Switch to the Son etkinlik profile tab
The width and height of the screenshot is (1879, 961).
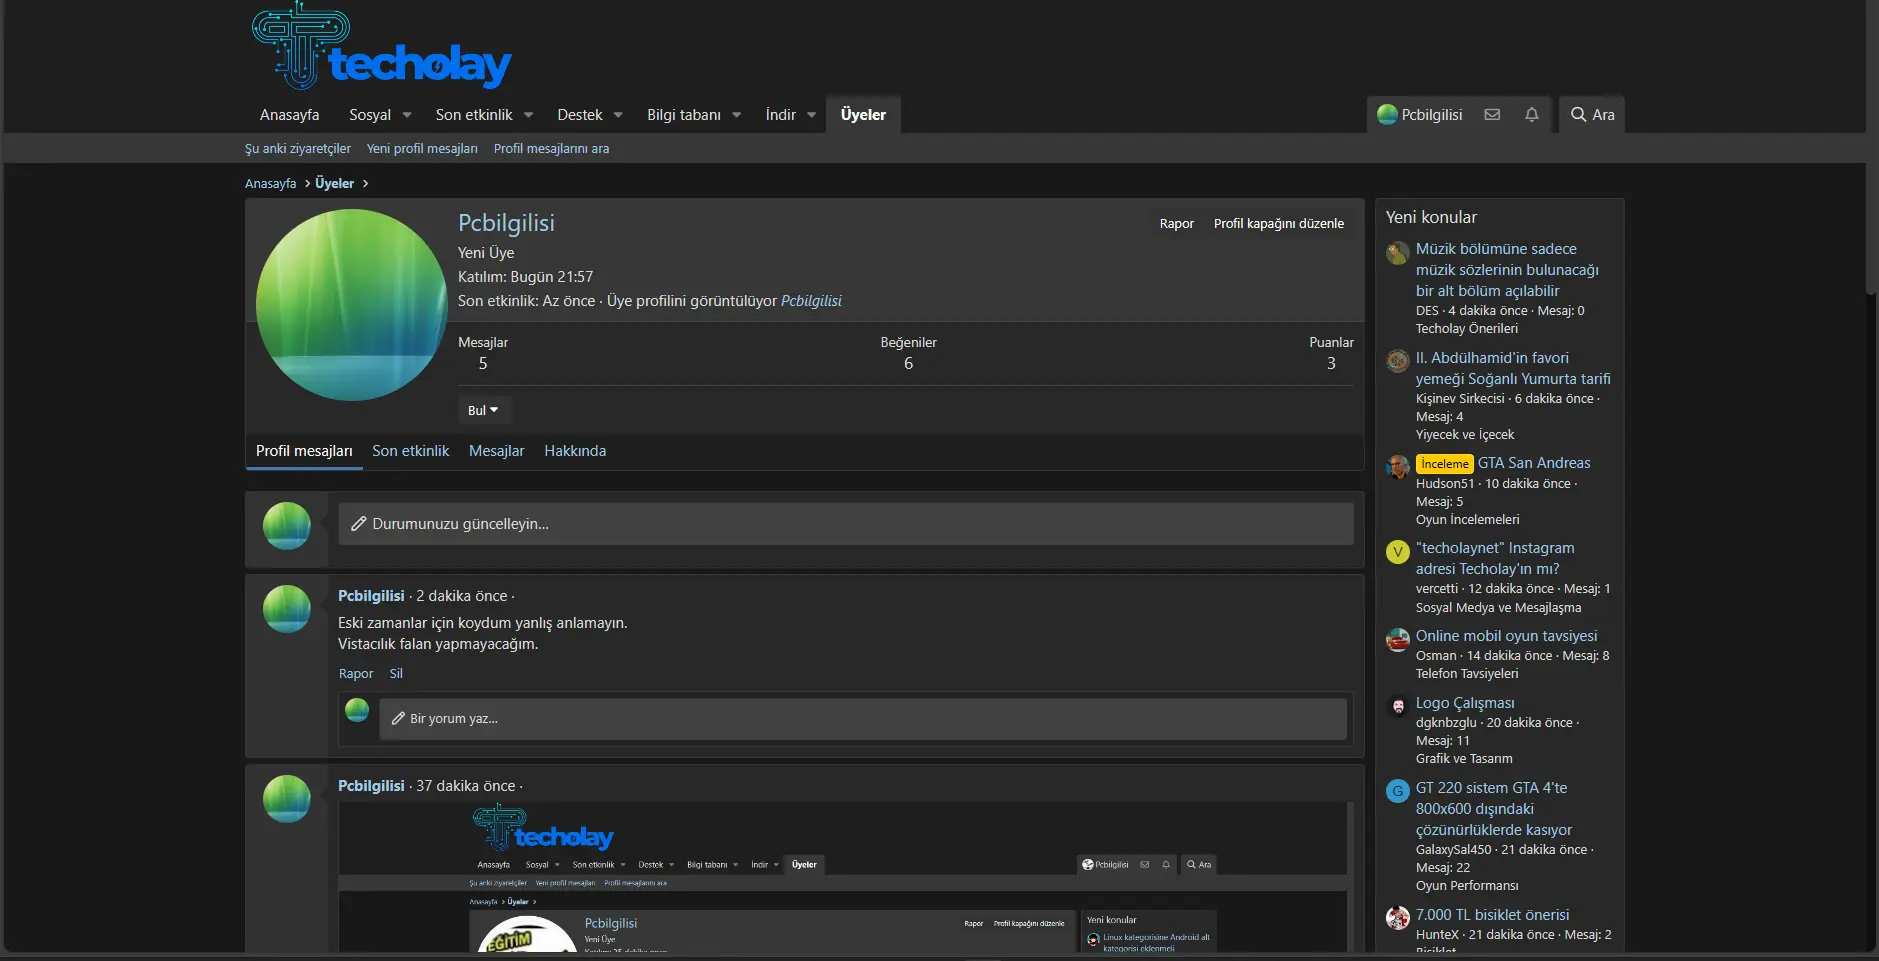click(411, 451)
